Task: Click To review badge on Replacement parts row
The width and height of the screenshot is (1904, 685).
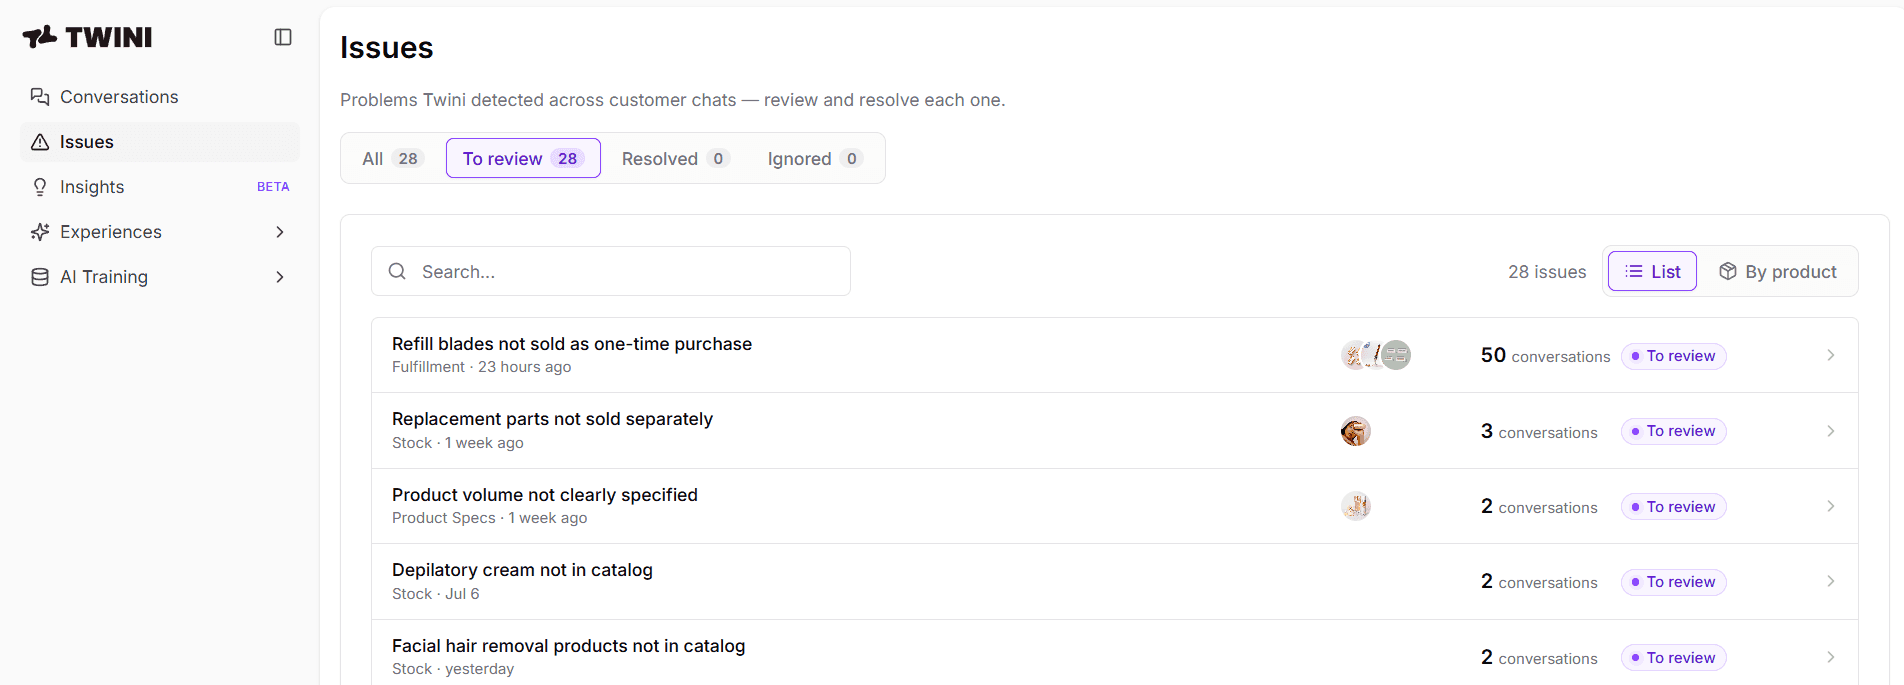Action: [x=1673, y=431]
